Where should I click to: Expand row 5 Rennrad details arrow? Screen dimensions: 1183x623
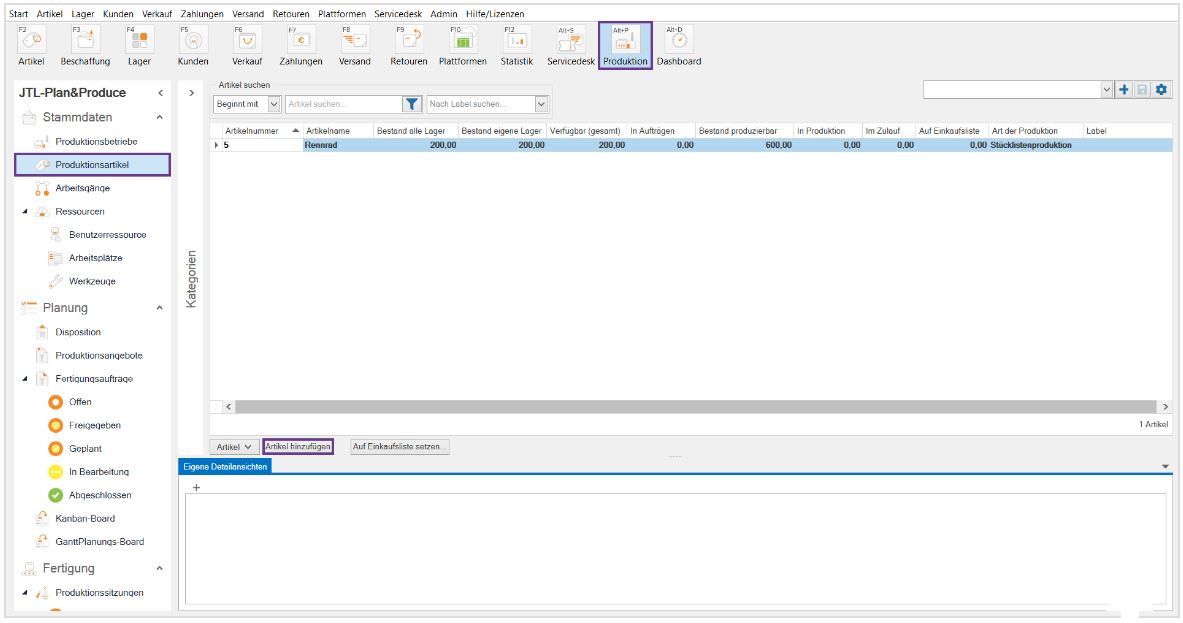(217, 145)
